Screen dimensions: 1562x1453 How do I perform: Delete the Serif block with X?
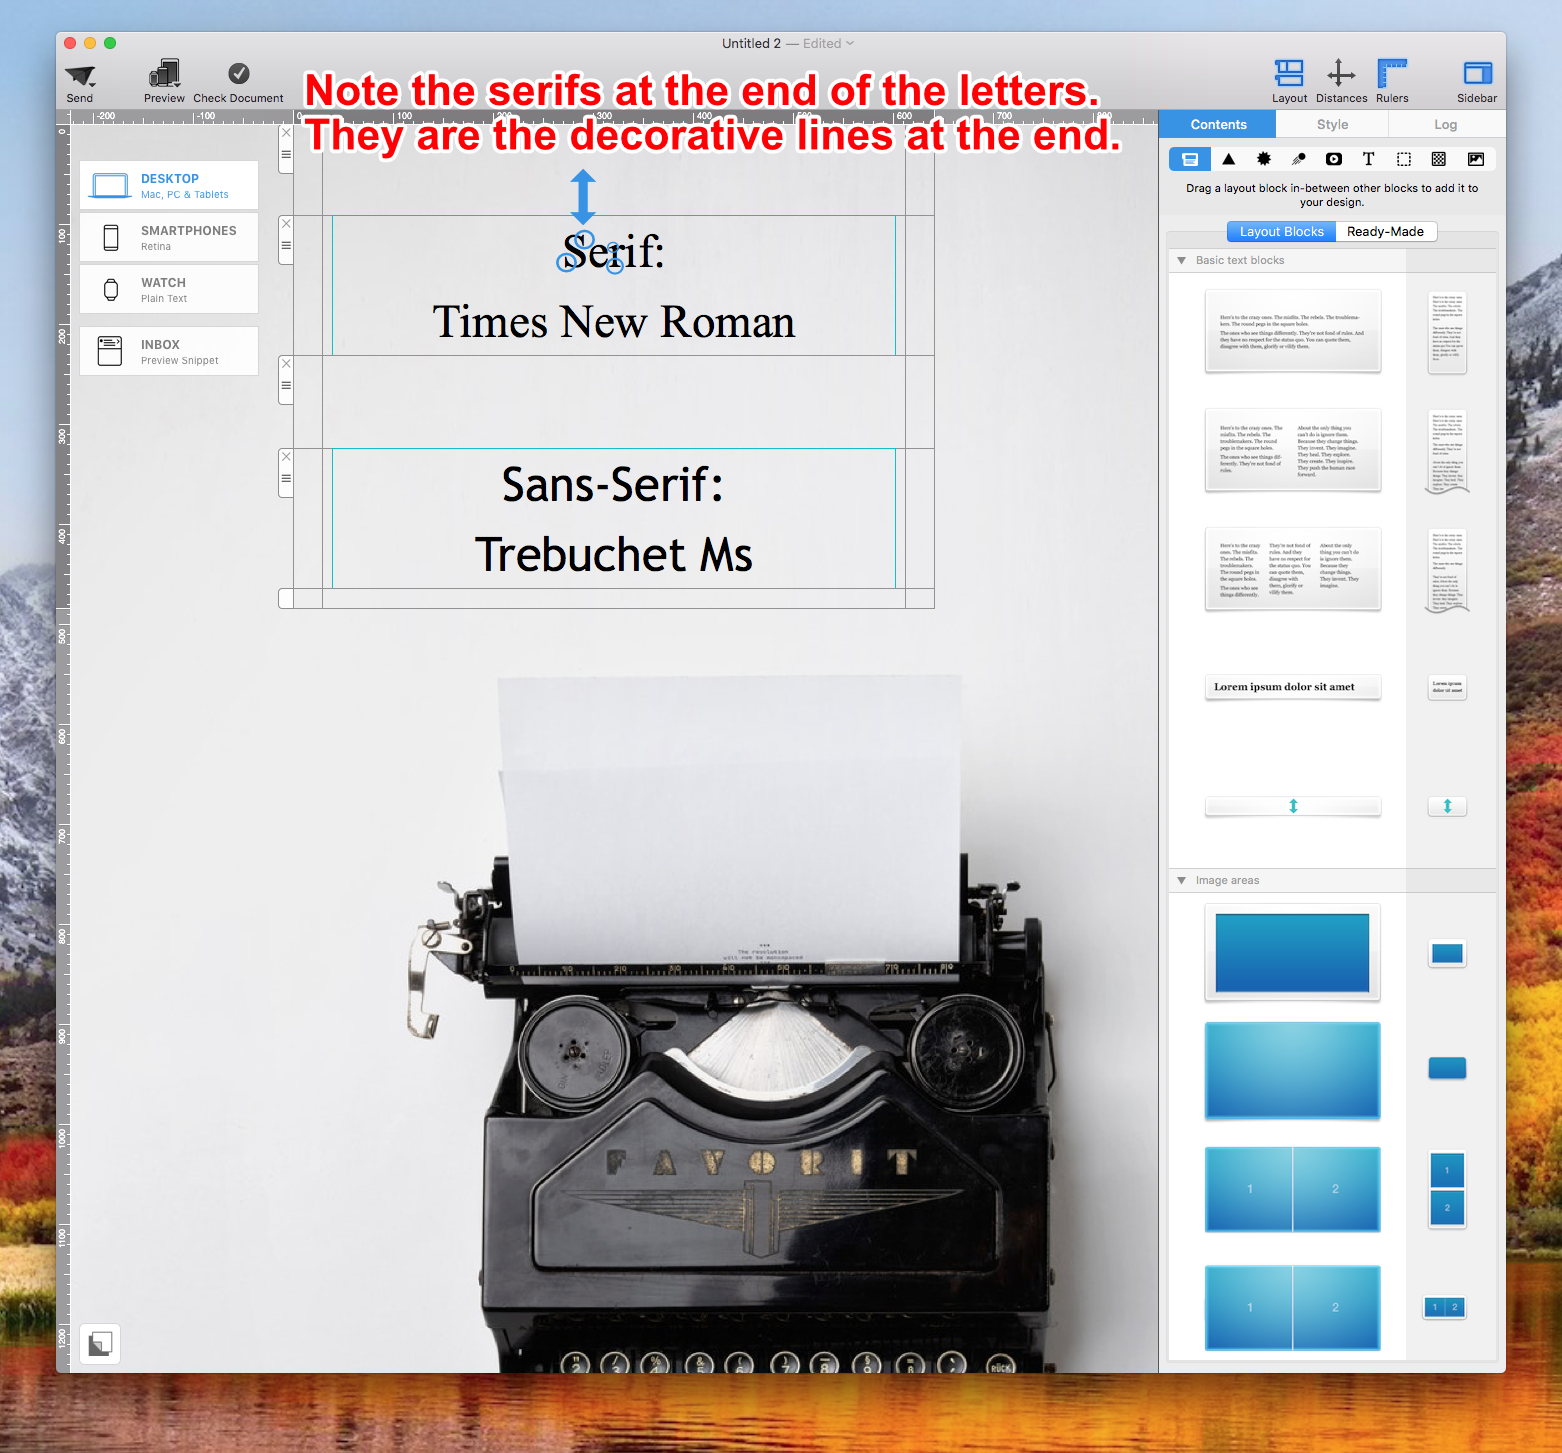286,223
